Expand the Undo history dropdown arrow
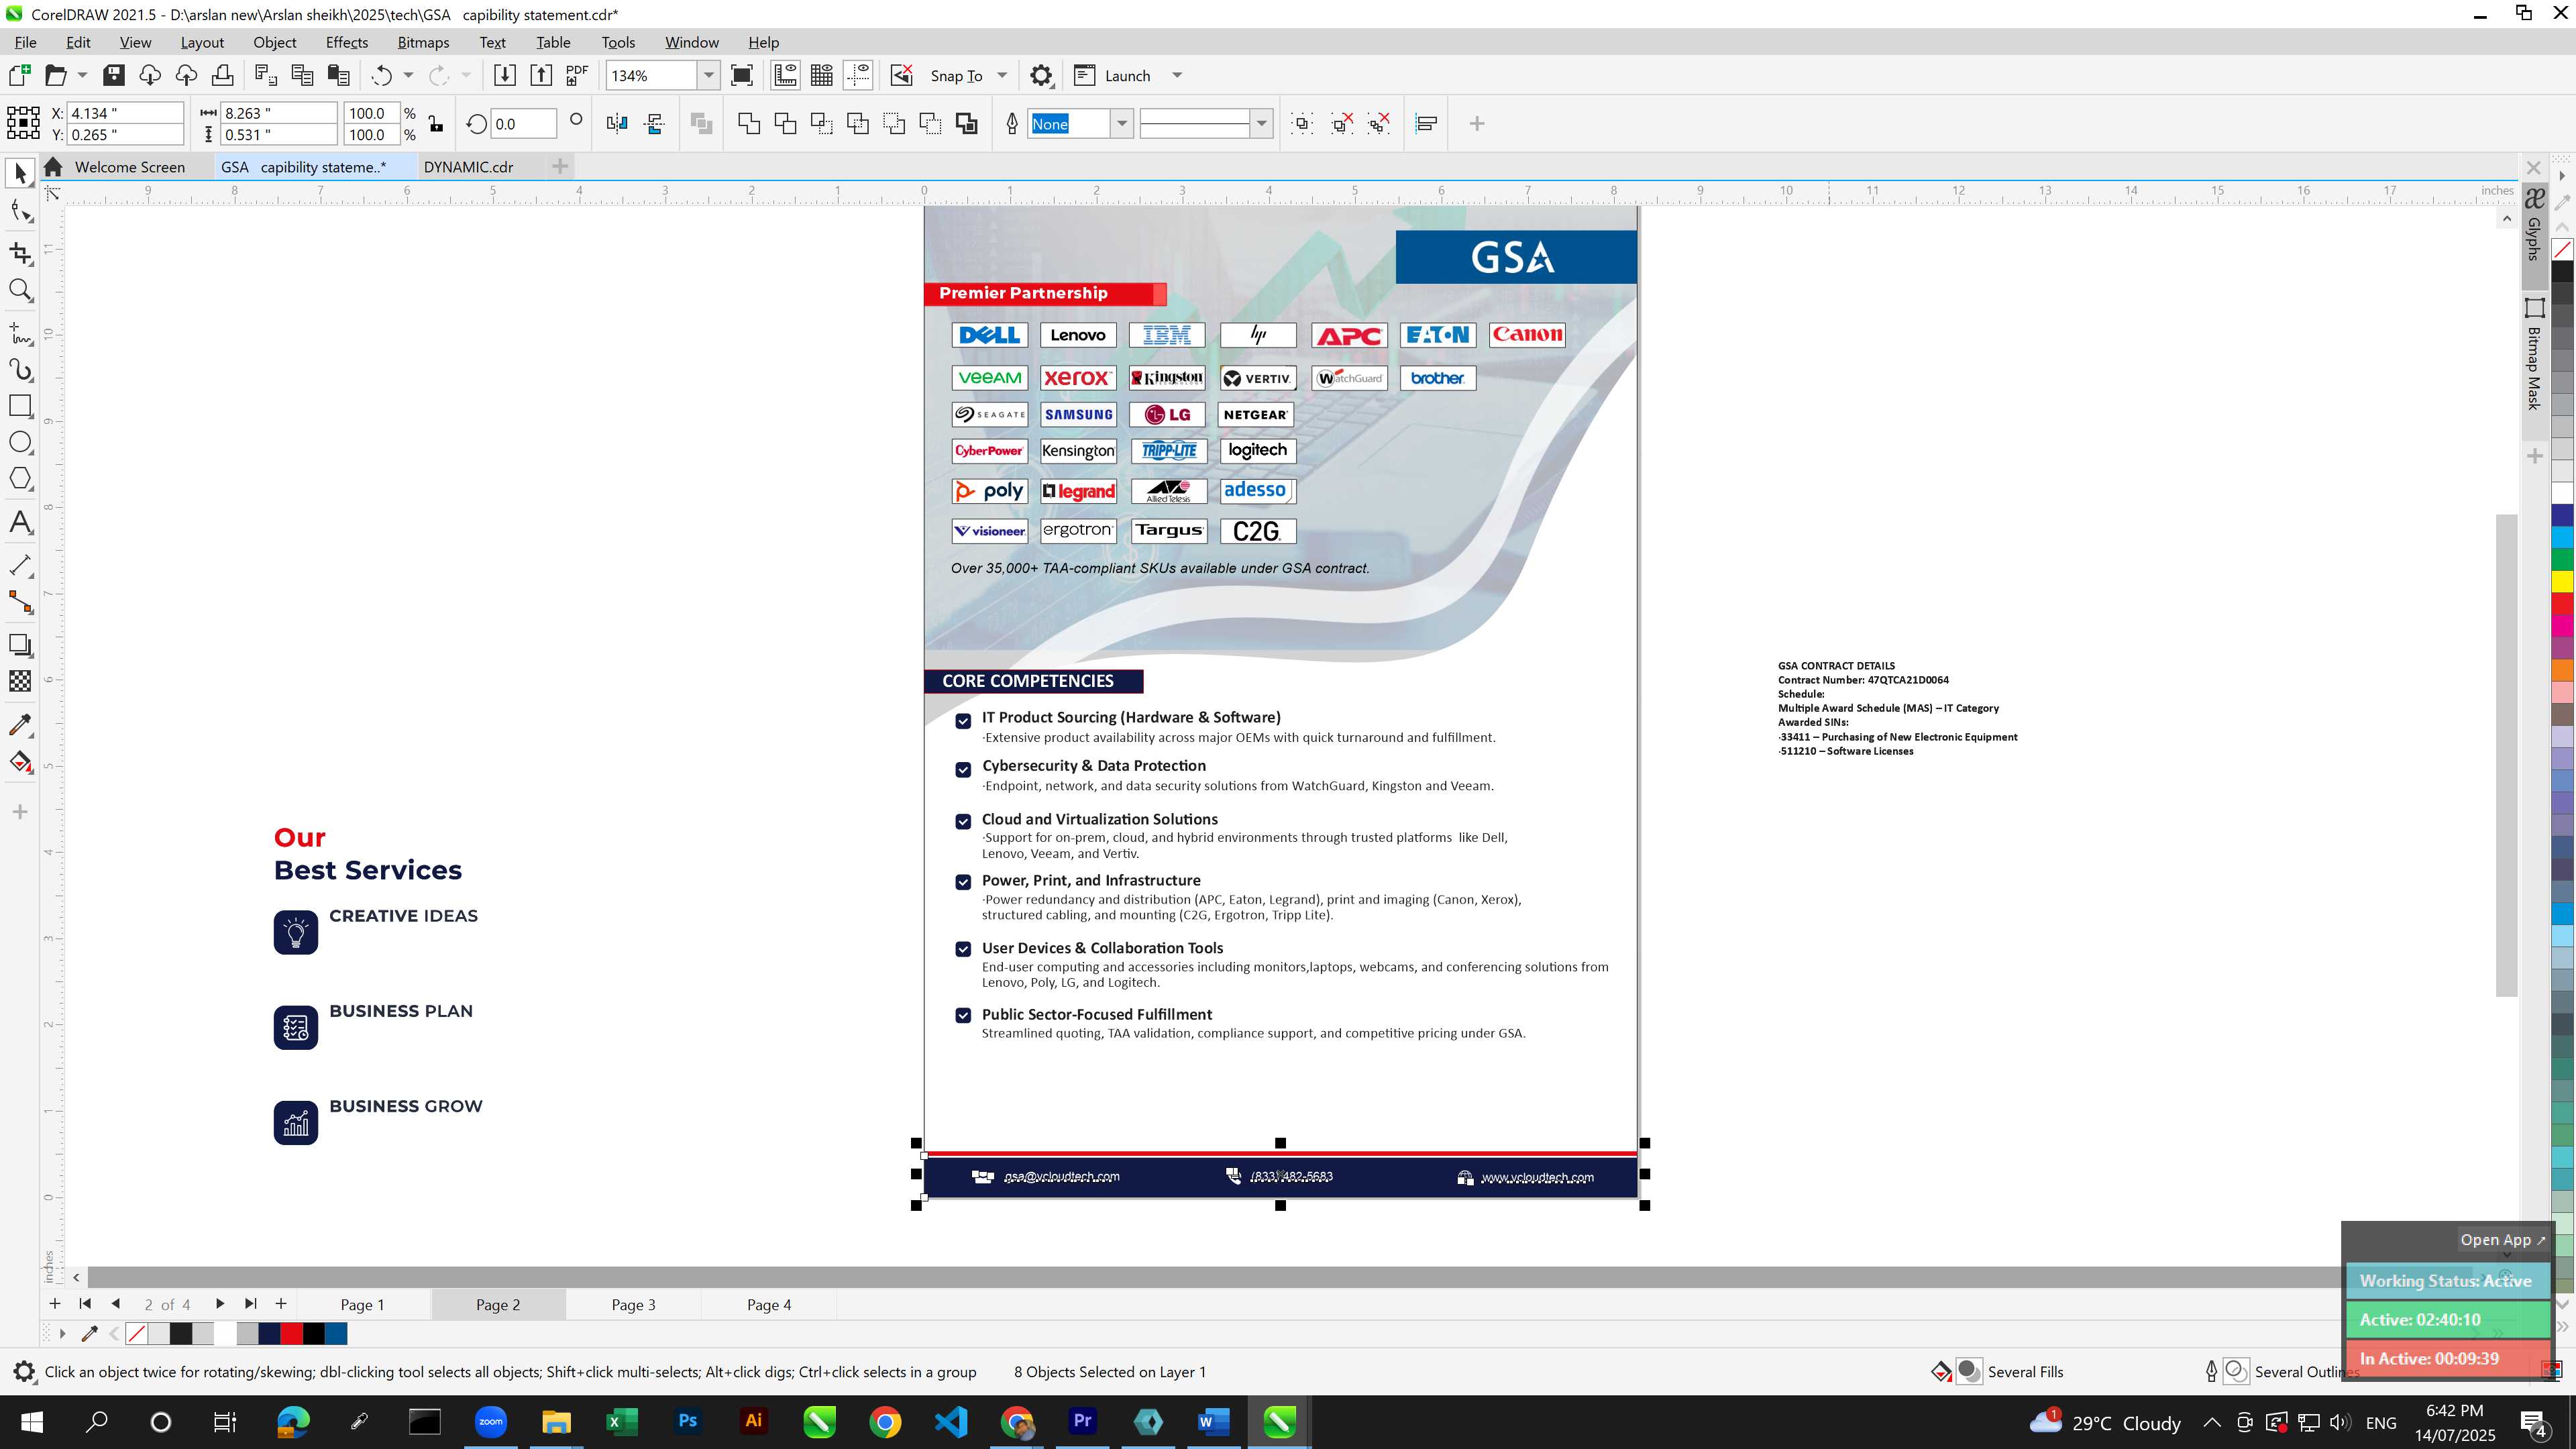The image size is (2576, 1449). (408, 75)
